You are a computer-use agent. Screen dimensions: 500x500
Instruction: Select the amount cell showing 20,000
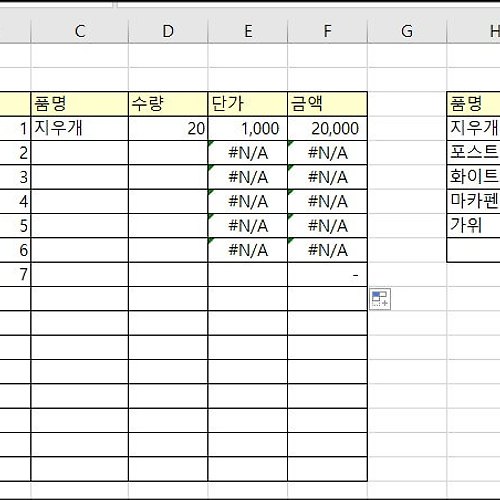(x=328, y=128)
